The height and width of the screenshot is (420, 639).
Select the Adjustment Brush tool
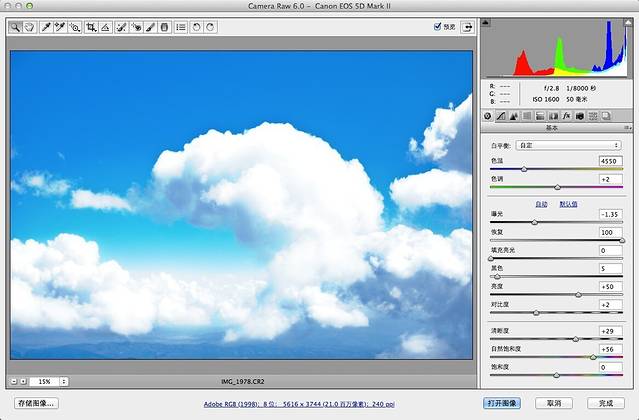click(x=150, y=28)
